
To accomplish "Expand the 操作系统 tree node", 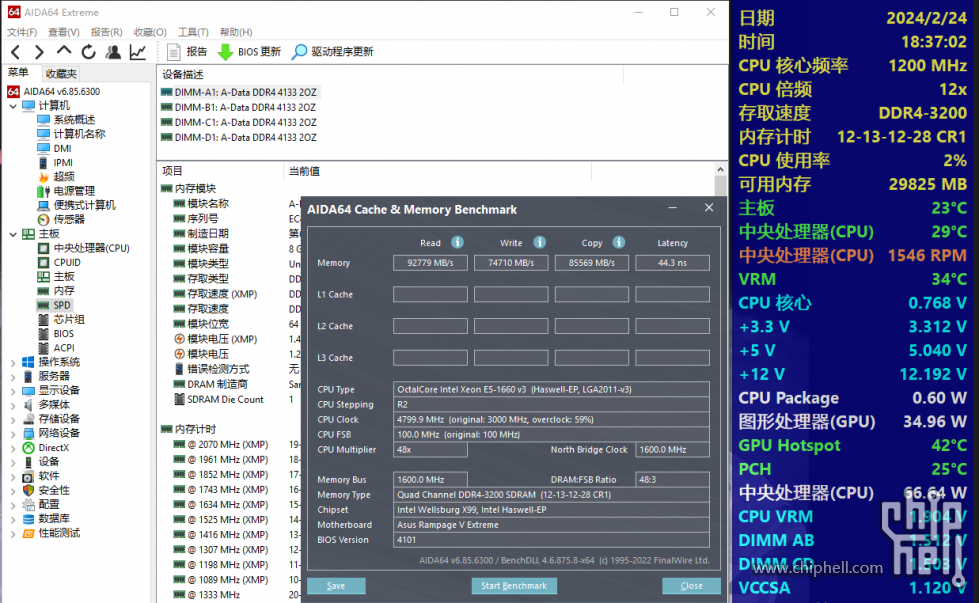I will [13, 362].
